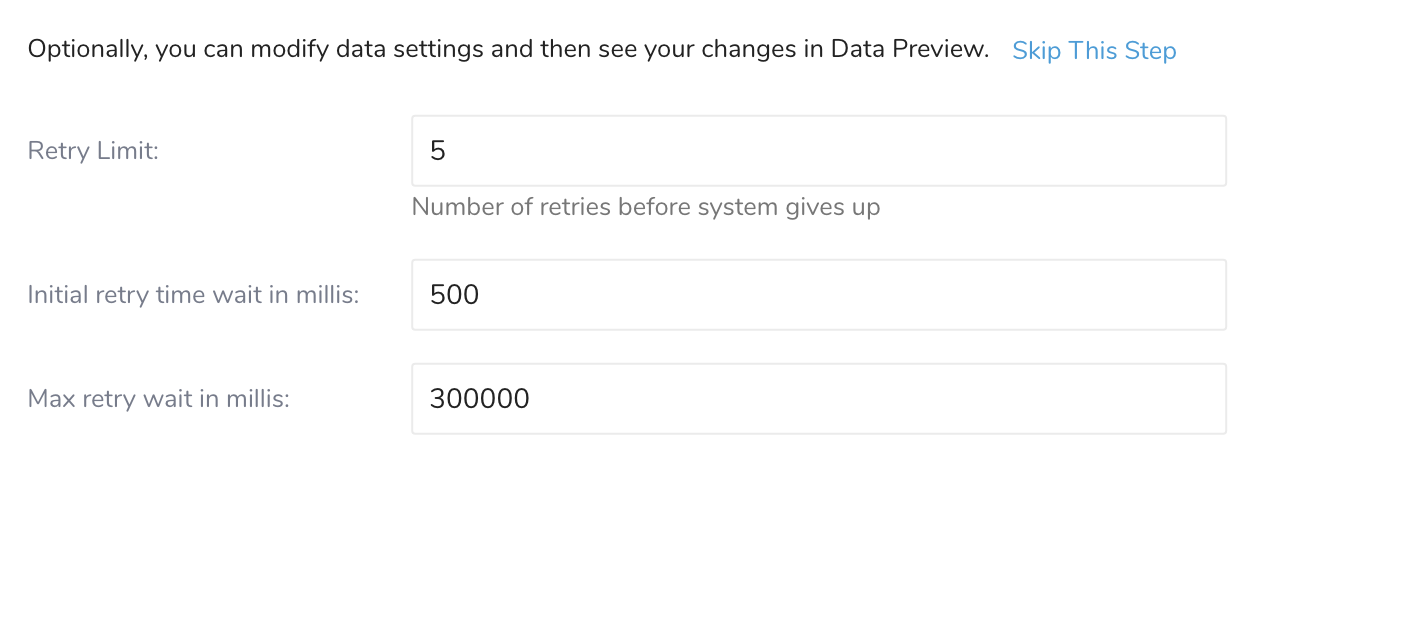Image resolution: width=1414 pixels, height=626 pixels.
Task: Click the 300000 value in the field
Action: [479, 399]
